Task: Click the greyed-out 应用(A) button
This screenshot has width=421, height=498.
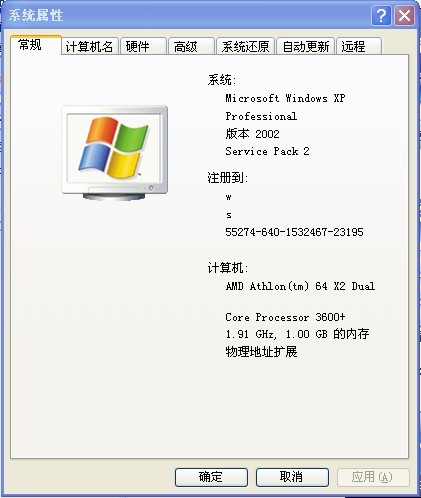Action: click(x=373, y=477)
